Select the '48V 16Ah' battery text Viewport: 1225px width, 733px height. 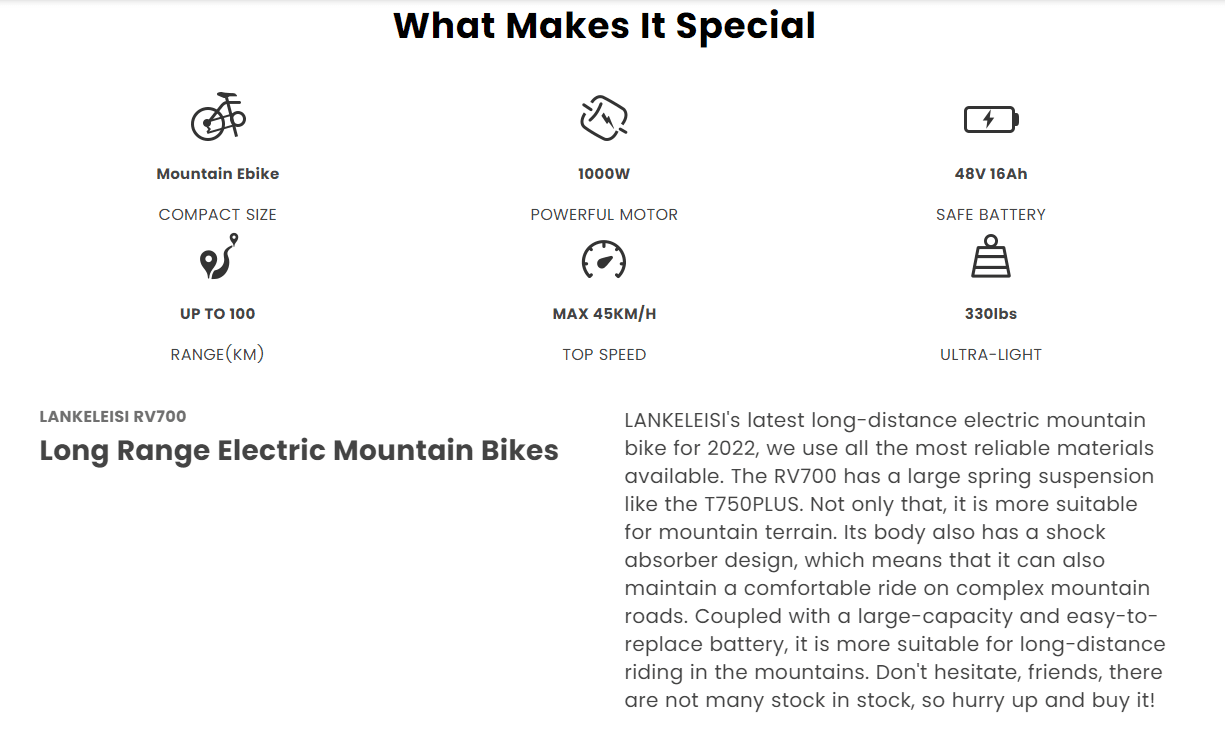991,174
